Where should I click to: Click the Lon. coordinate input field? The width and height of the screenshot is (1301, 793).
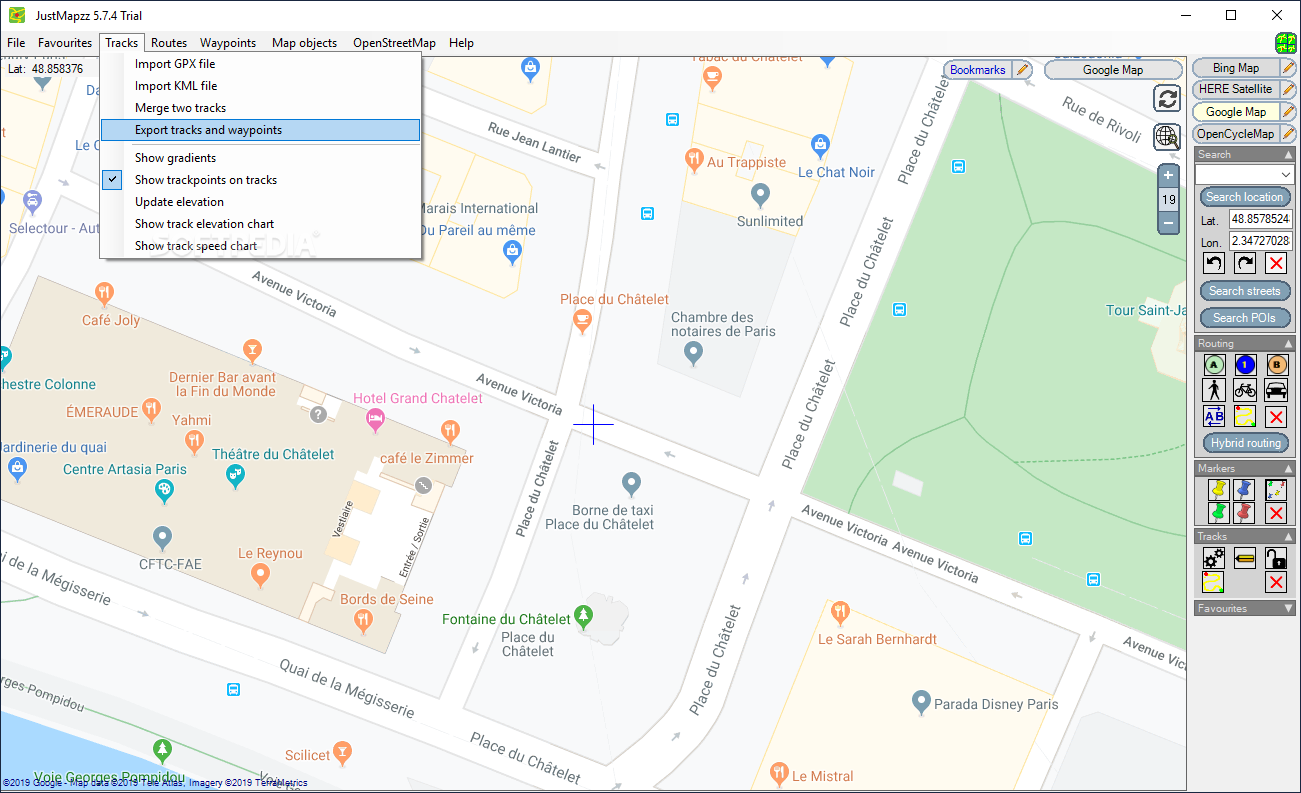tap(1261, 241)
